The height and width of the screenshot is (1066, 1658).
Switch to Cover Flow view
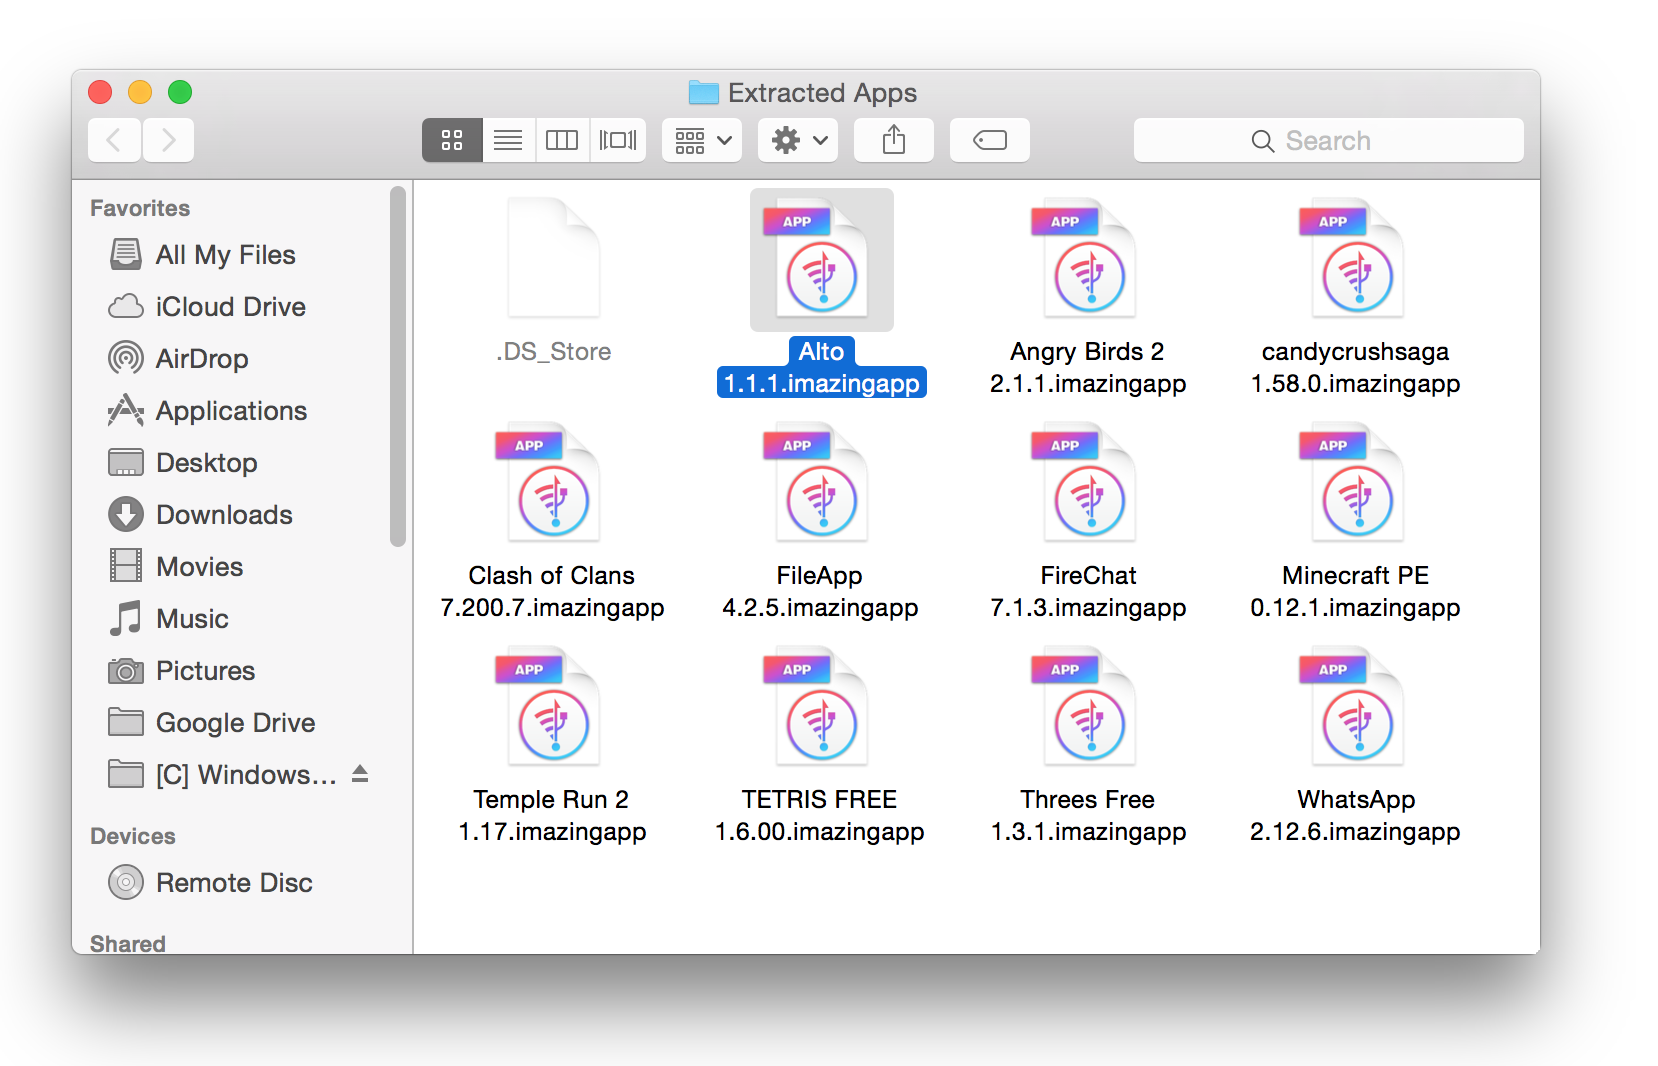click(618, 140)
